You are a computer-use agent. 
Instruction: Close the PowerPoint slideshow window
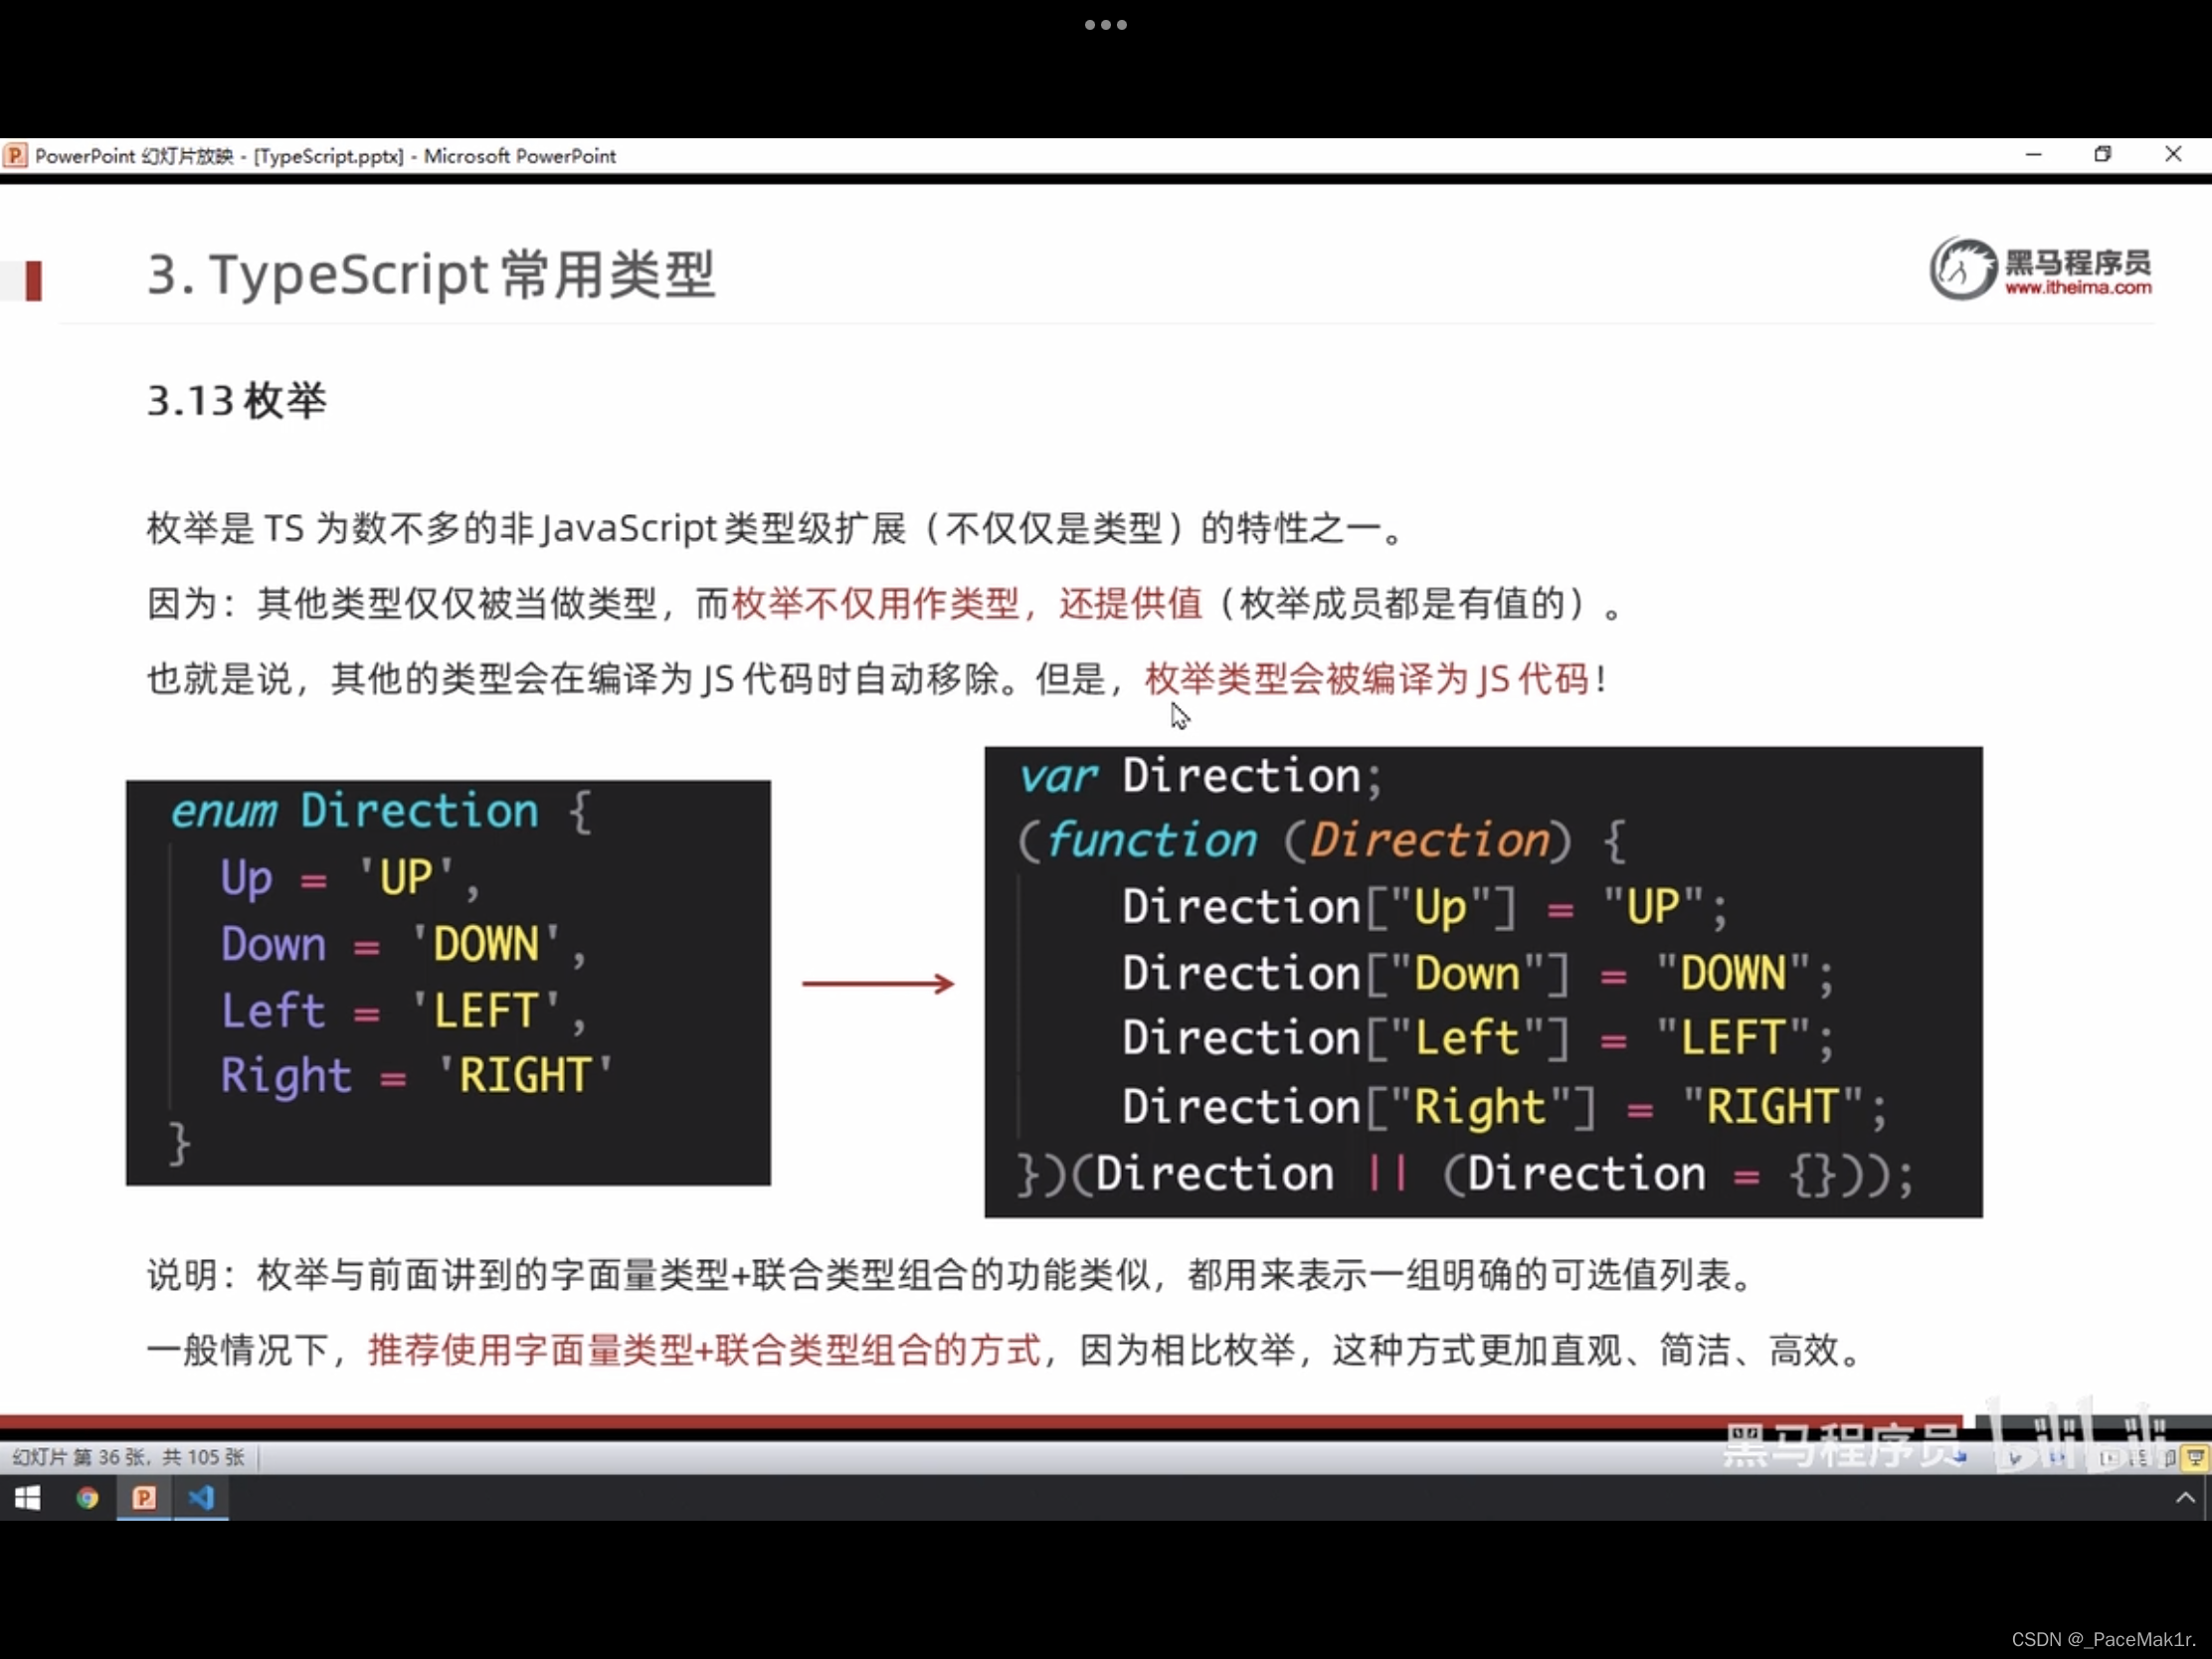coord(2173,154)
